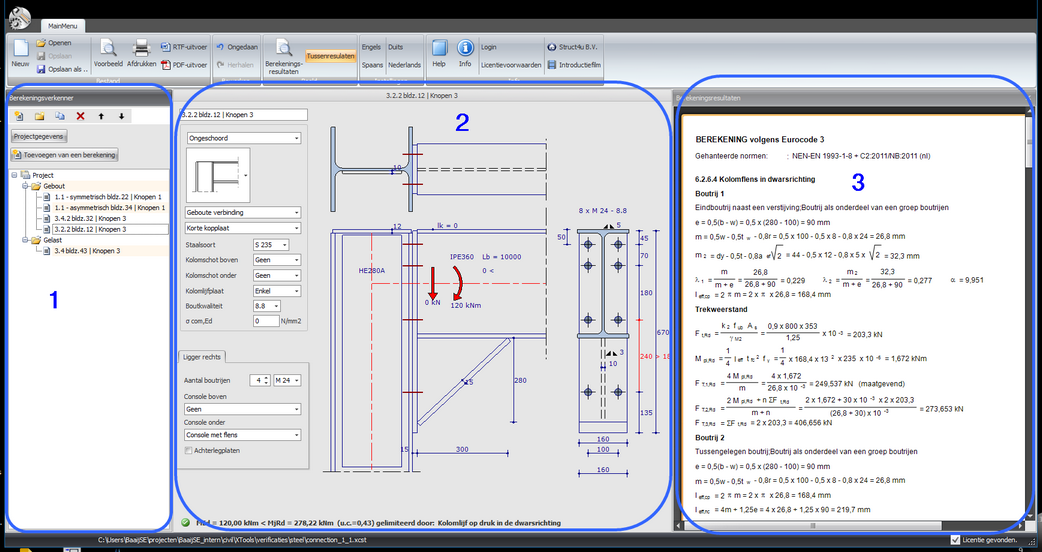
Task: Click the Nieuw (new file) icon
Action: pyautogui.click(x=20, y=49)
